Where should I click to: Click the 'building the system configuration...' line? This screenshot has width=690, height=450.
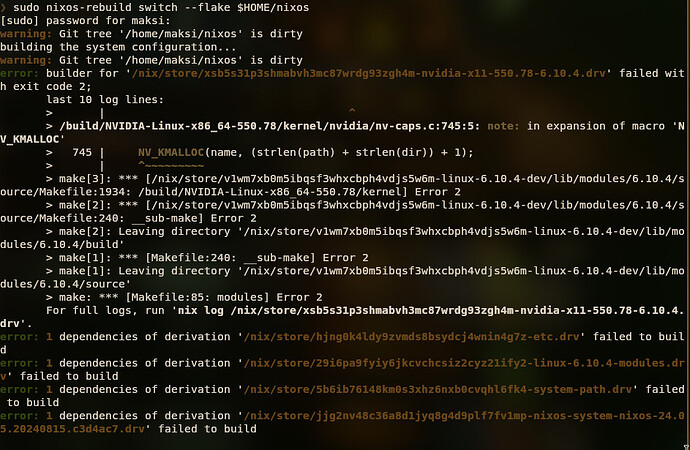point(119,46)
